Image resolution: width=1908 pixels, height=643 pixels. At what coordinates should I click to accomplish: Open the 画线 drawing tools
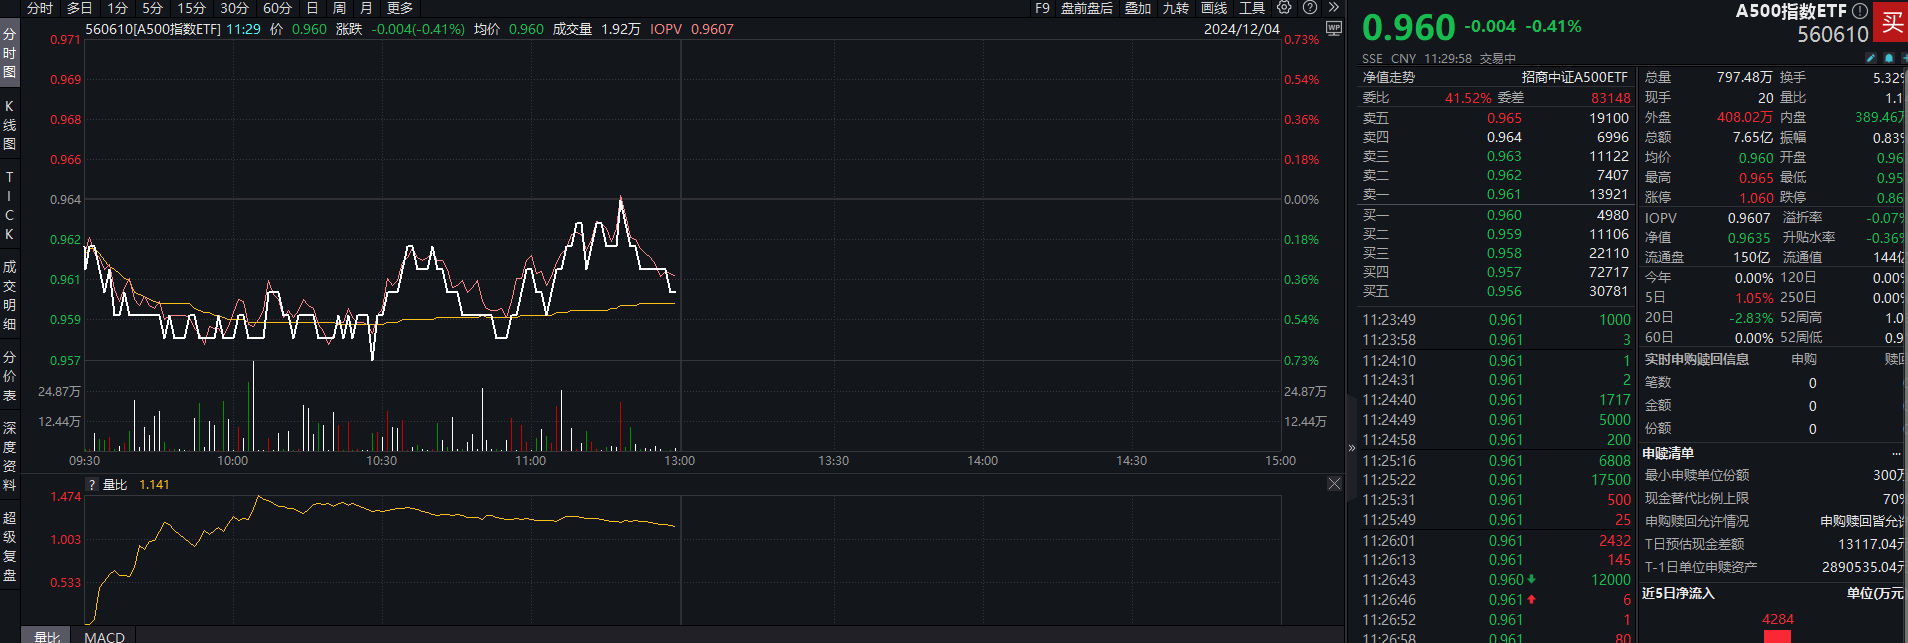tap(1214, 8)
